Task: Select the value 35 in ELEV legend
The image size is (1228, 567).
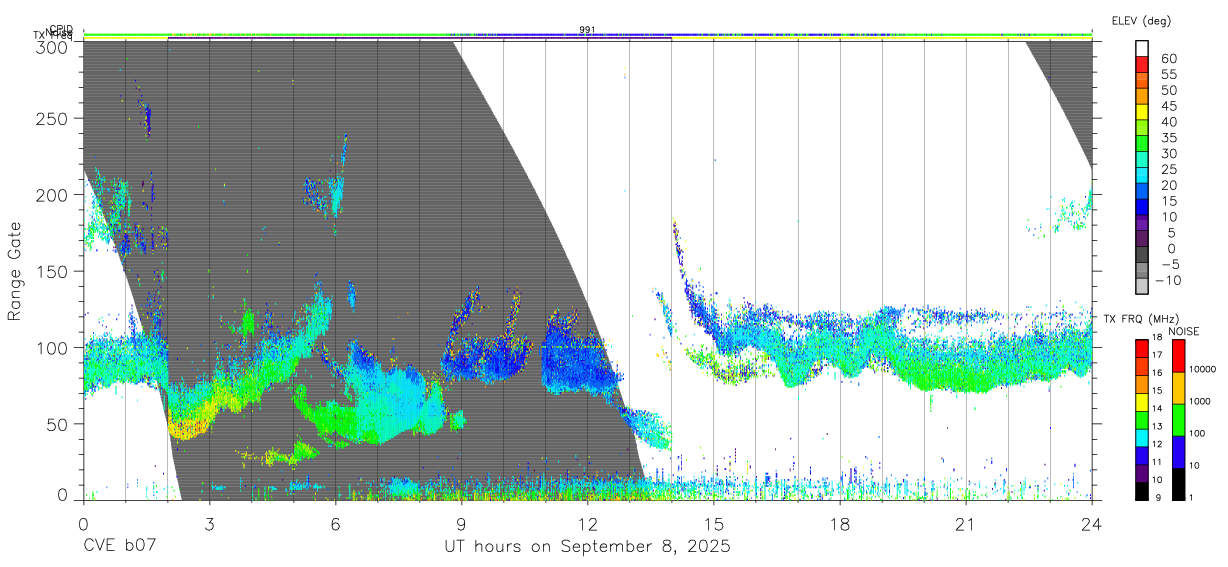Action: [x=1168, y=138]
